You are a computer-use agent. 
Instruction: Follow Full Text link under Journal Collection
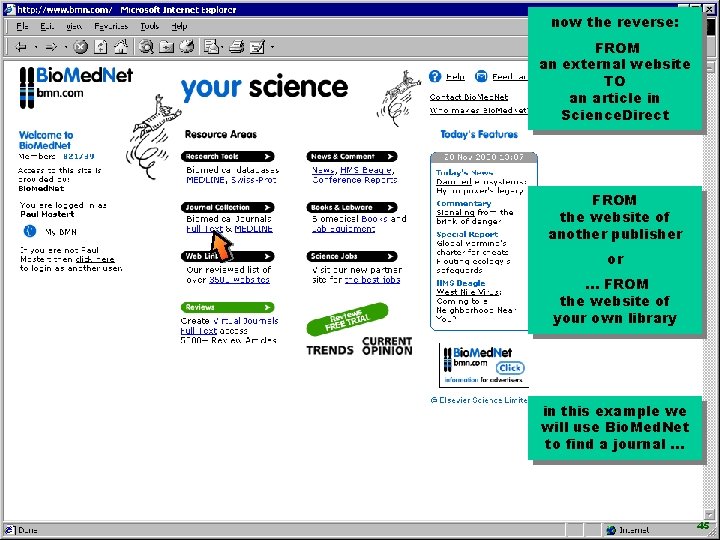pyautogui.click(x=205, y=229)
